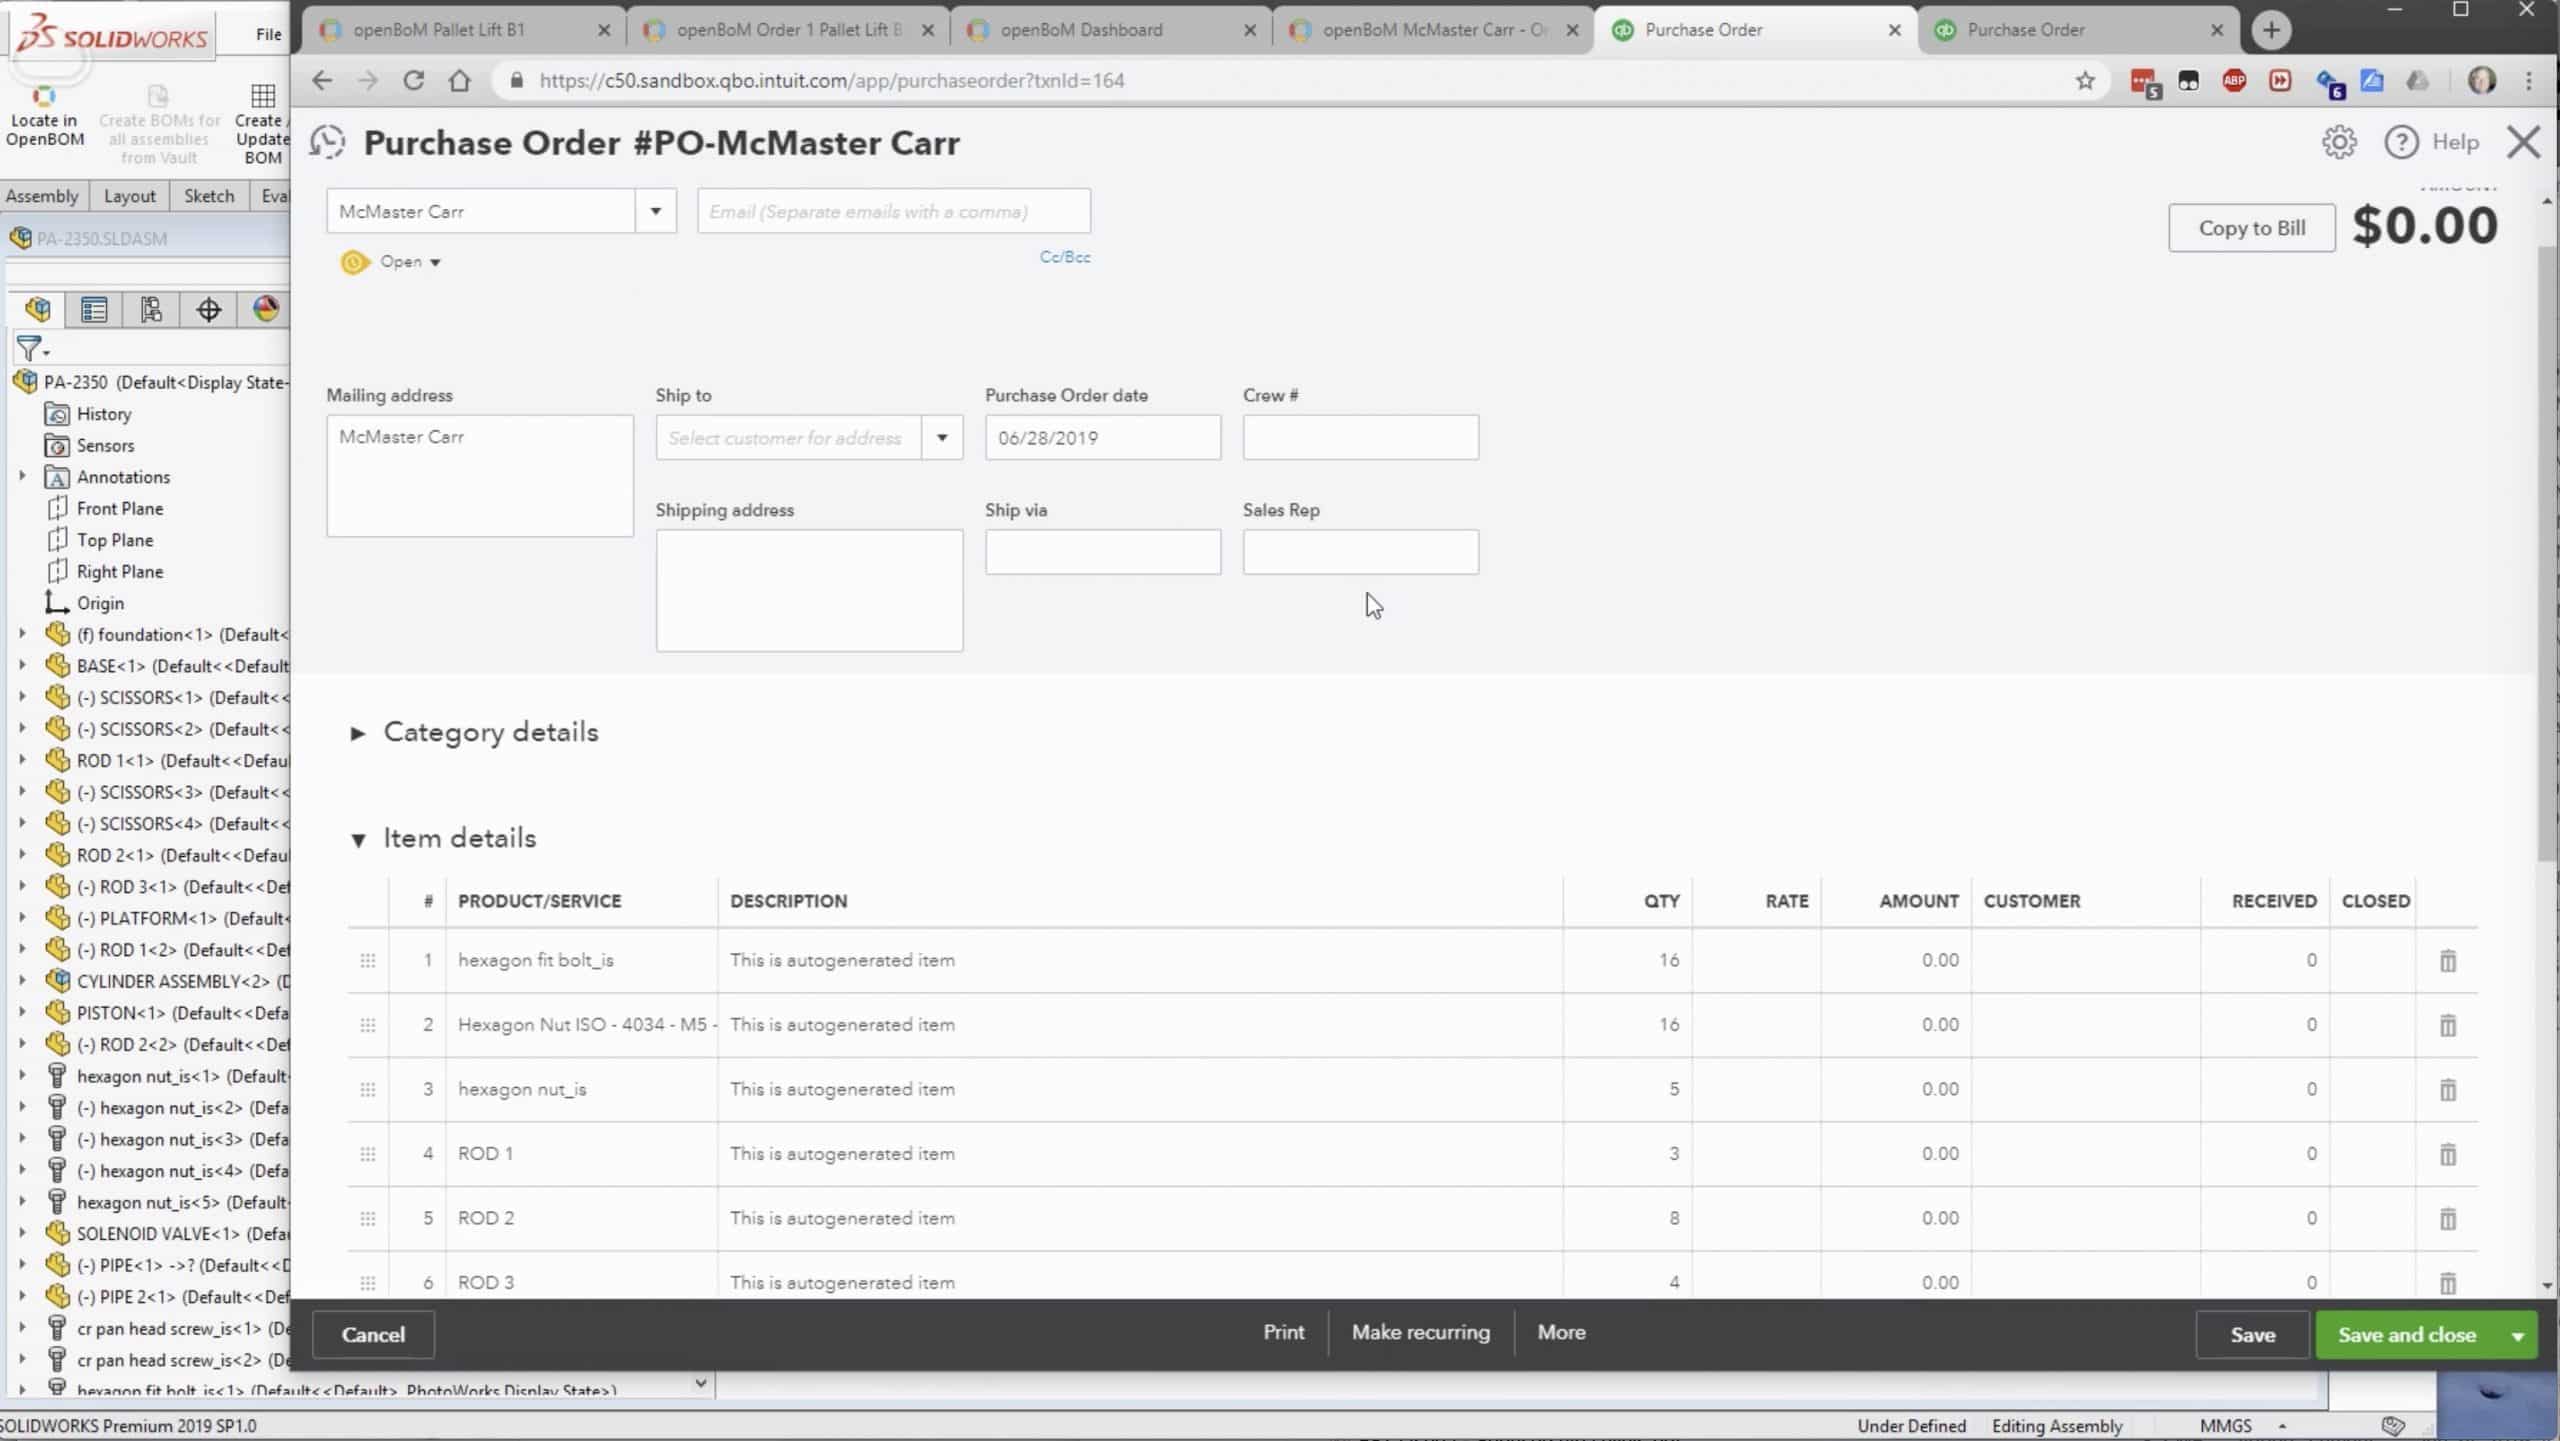
Task: Open FeatureManager design tree tab icon
Action: (x=38, y=310)
